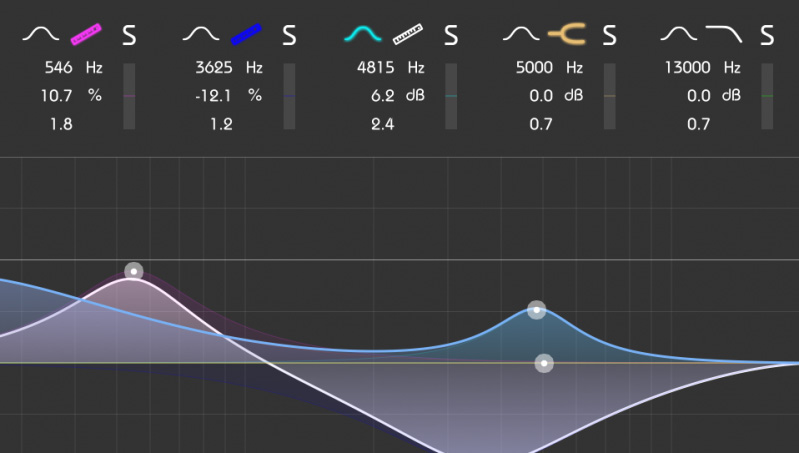The image size is (799, 453).
Task: Click the 5000 Hz frequency value
Action: coord(534,68)
